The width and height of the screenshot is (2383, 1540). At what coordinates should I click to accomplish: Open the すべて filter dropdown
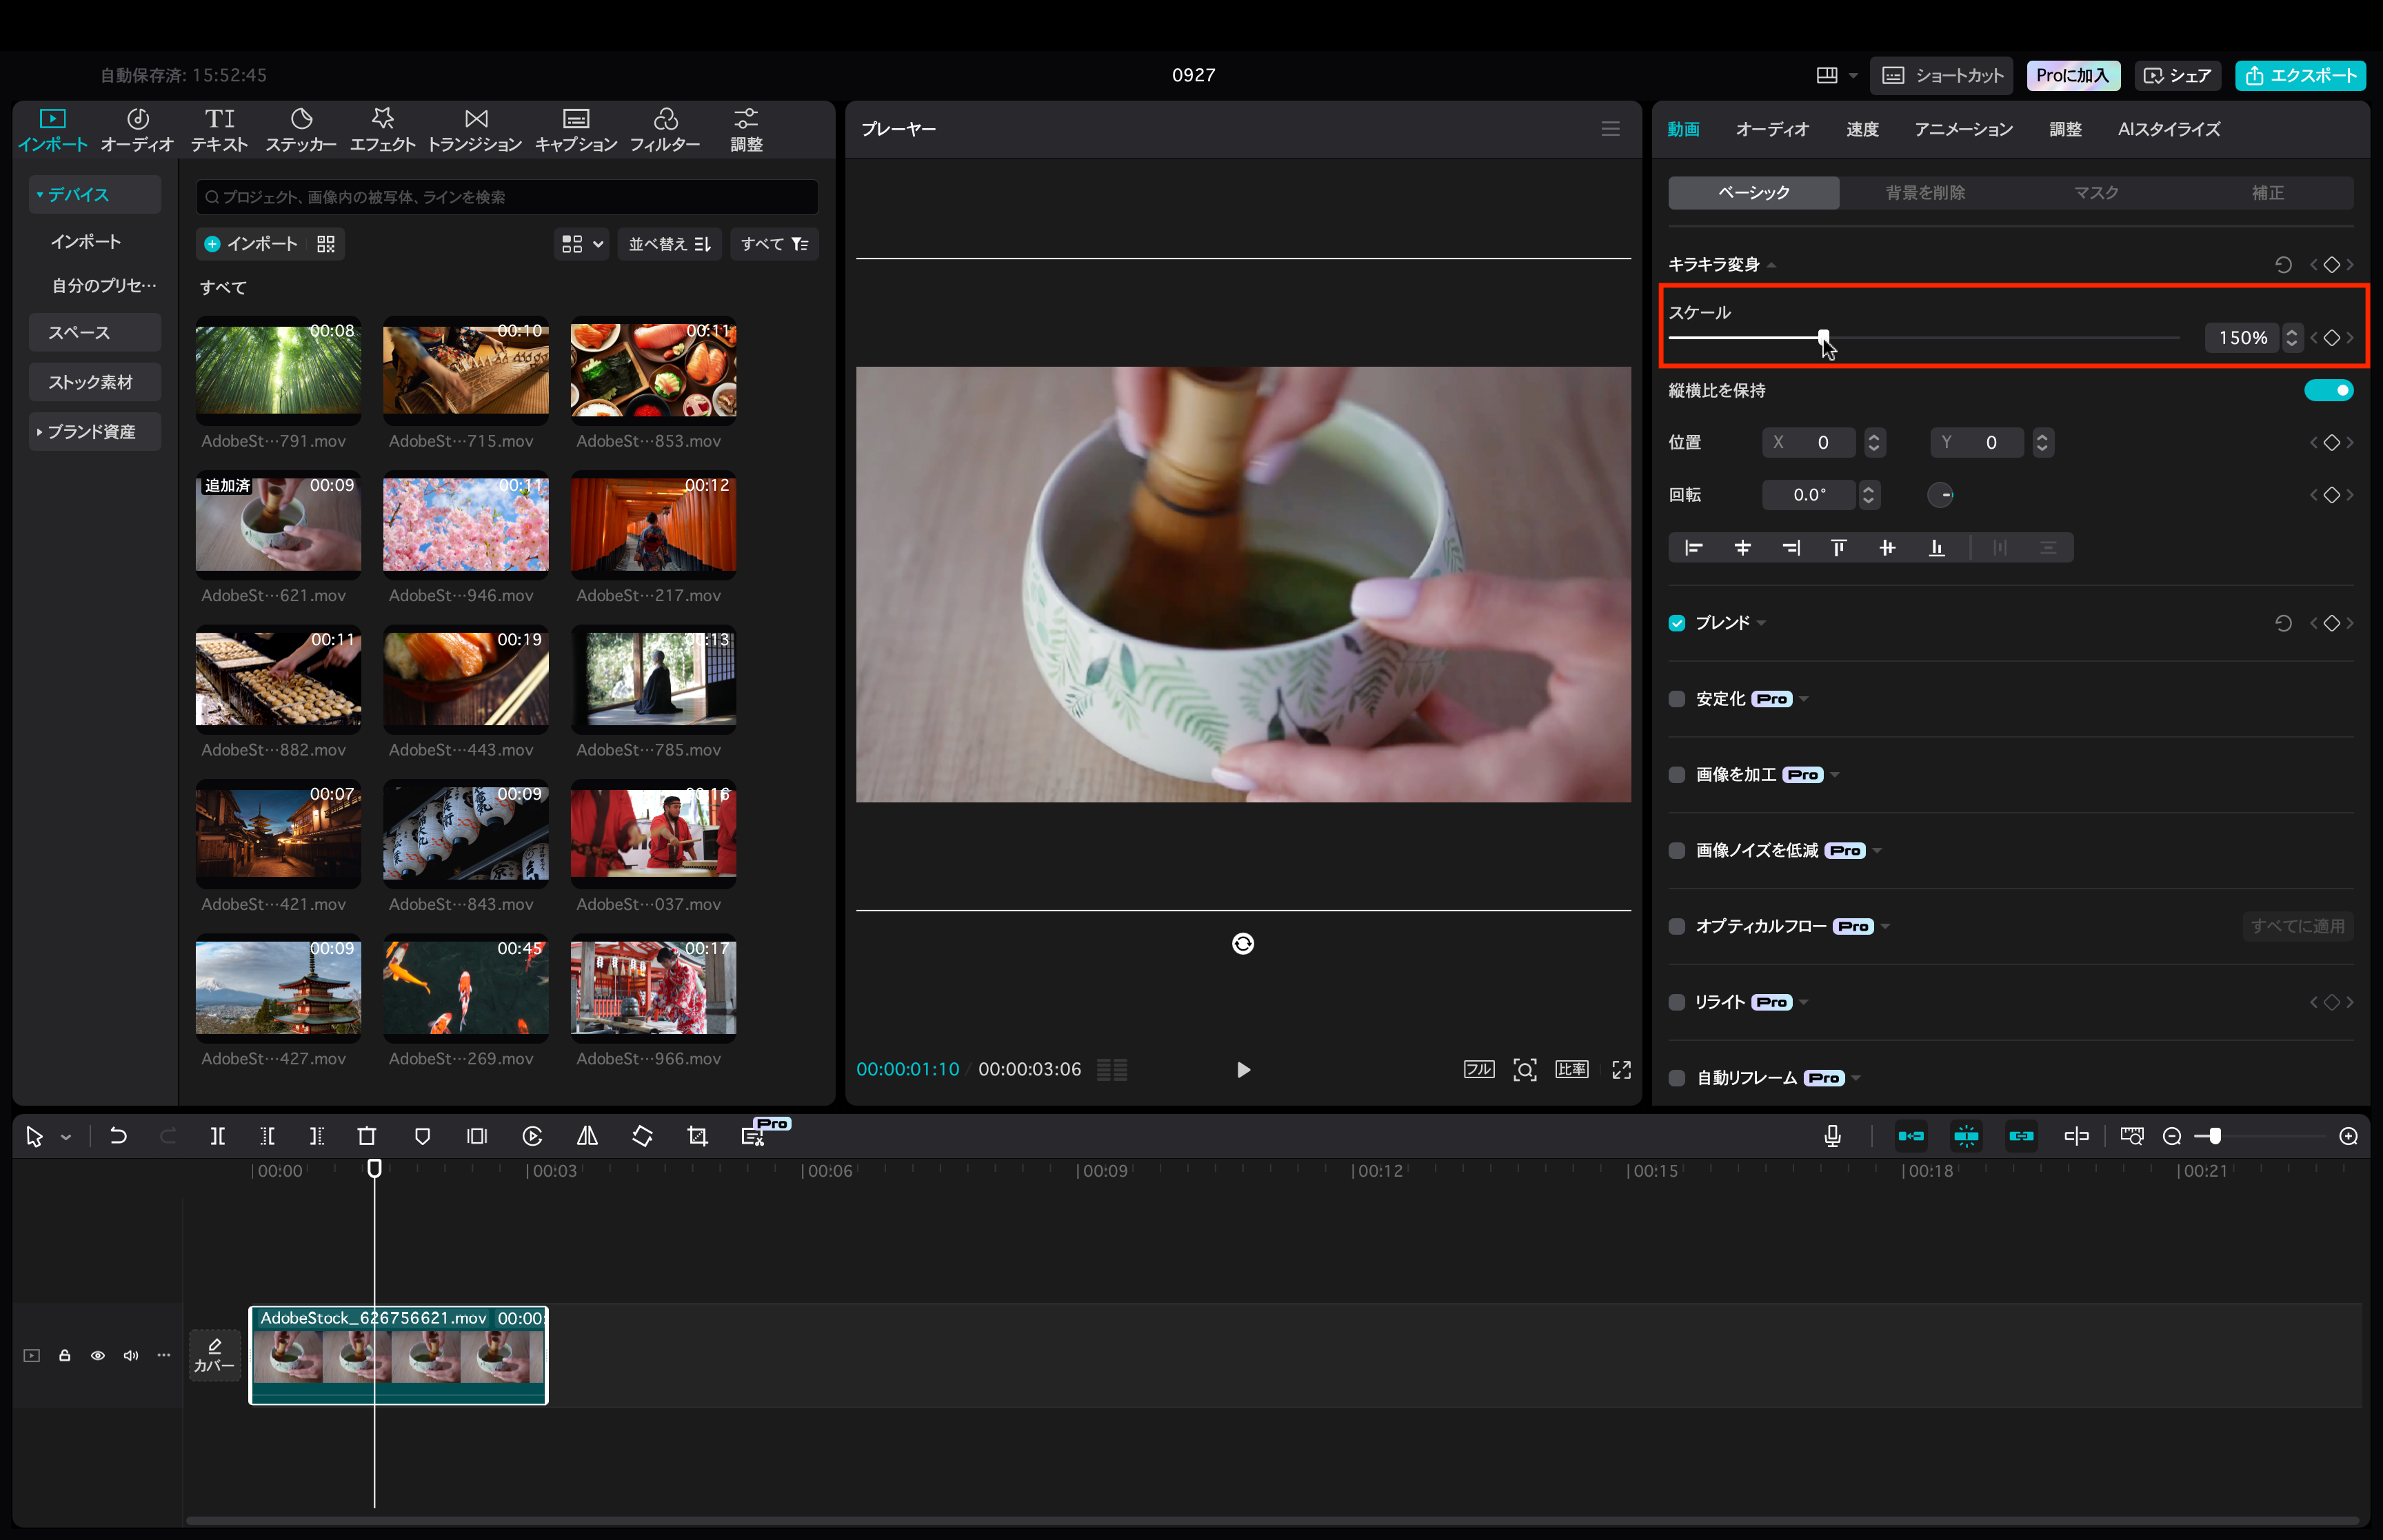click(774, 244)
